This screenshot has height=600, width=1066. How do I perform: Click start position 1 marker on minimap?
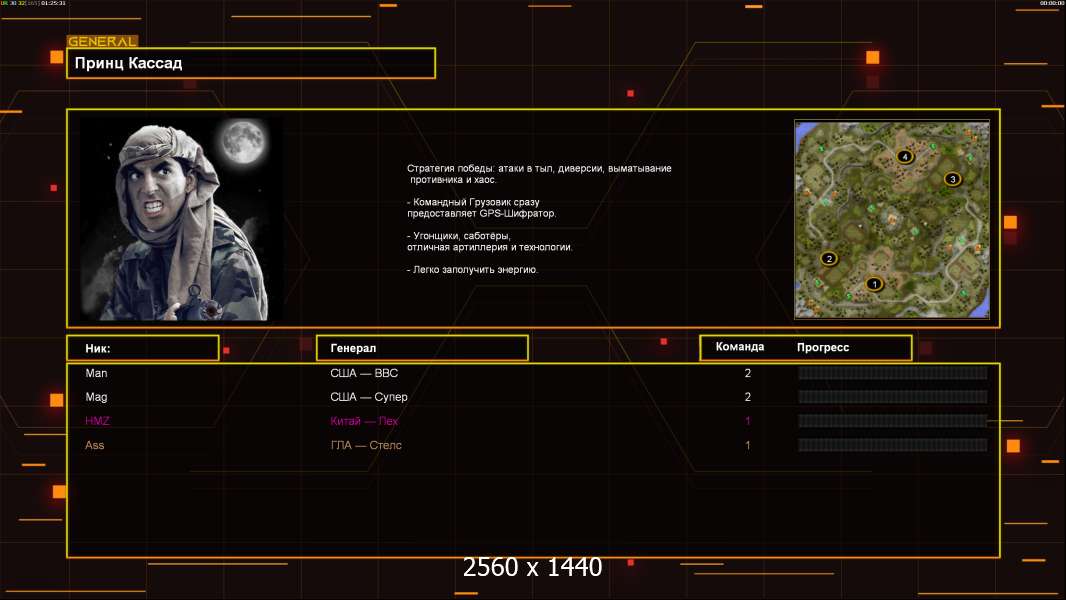875,284
